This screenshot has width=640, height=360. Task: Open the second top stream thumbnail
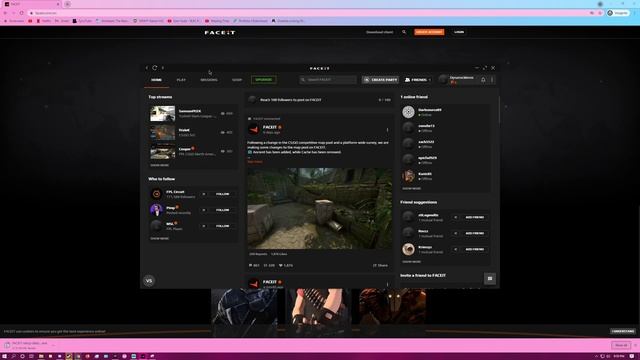coord(162,133)
